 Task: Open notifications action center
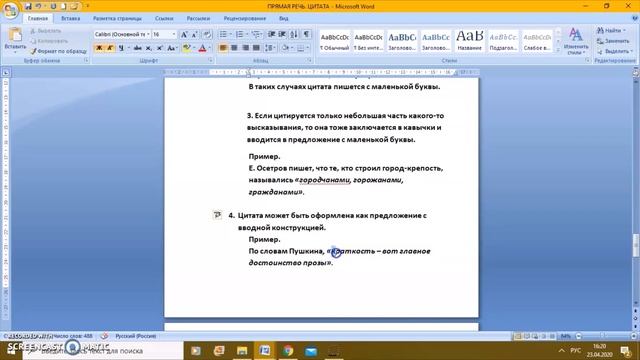click(625, 351)
